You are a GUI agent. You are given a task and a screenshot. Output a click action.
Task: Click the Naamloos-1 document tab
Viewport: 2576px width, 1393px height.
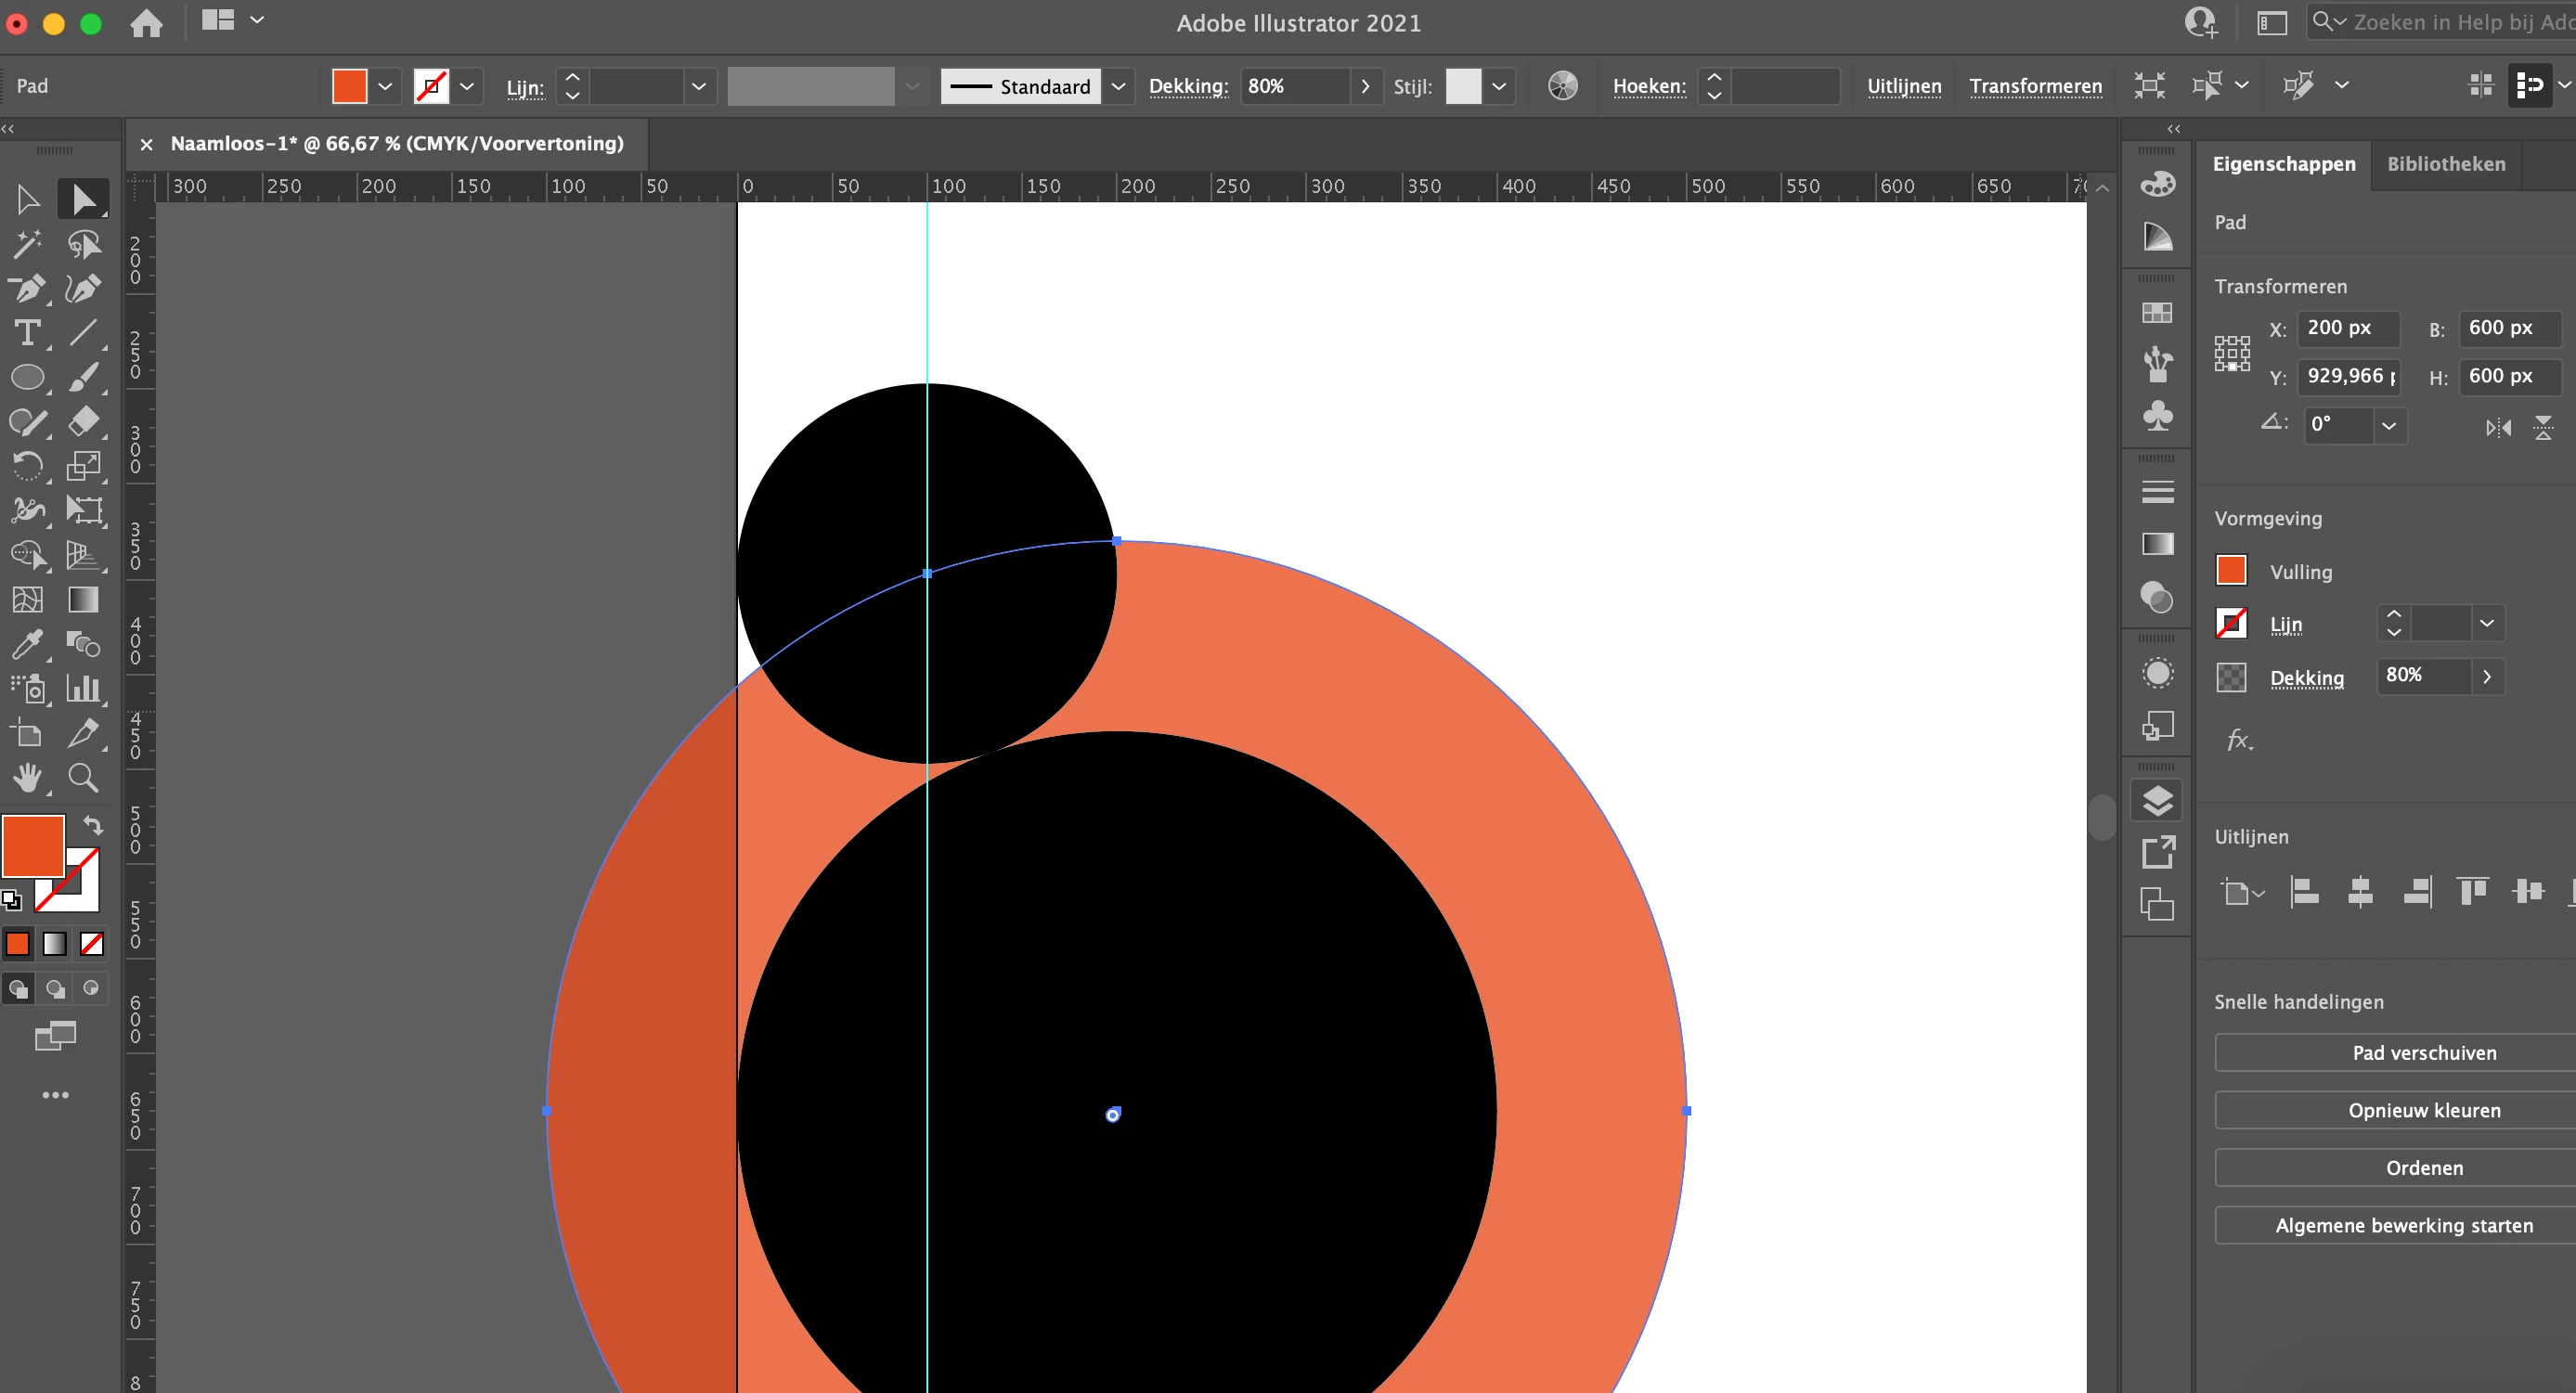point(396,144)
